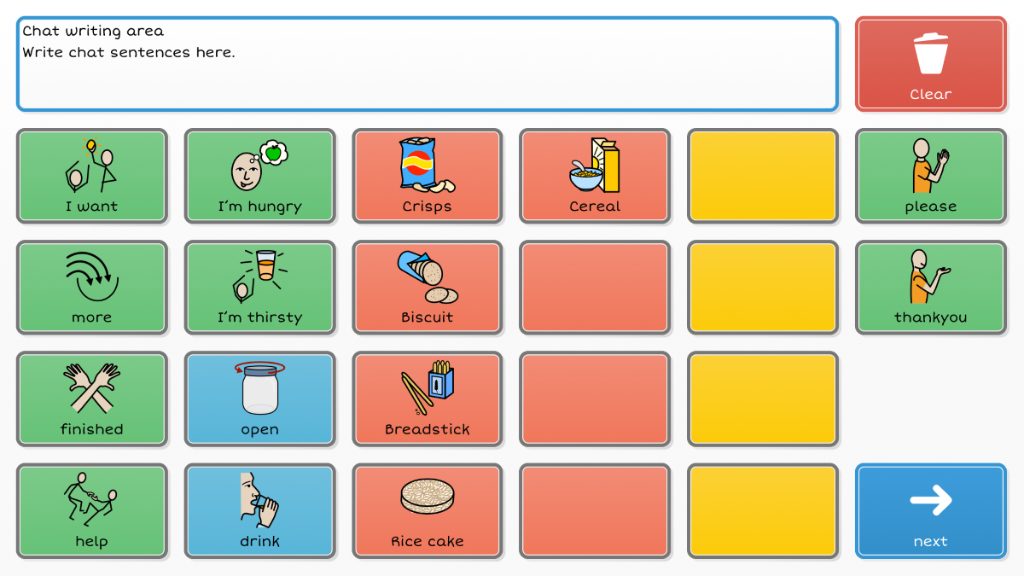Tap the 'I'm thirsty' symbol tile
The height and width of the screenshot is (576, 1024).
(x=260, y=287)
